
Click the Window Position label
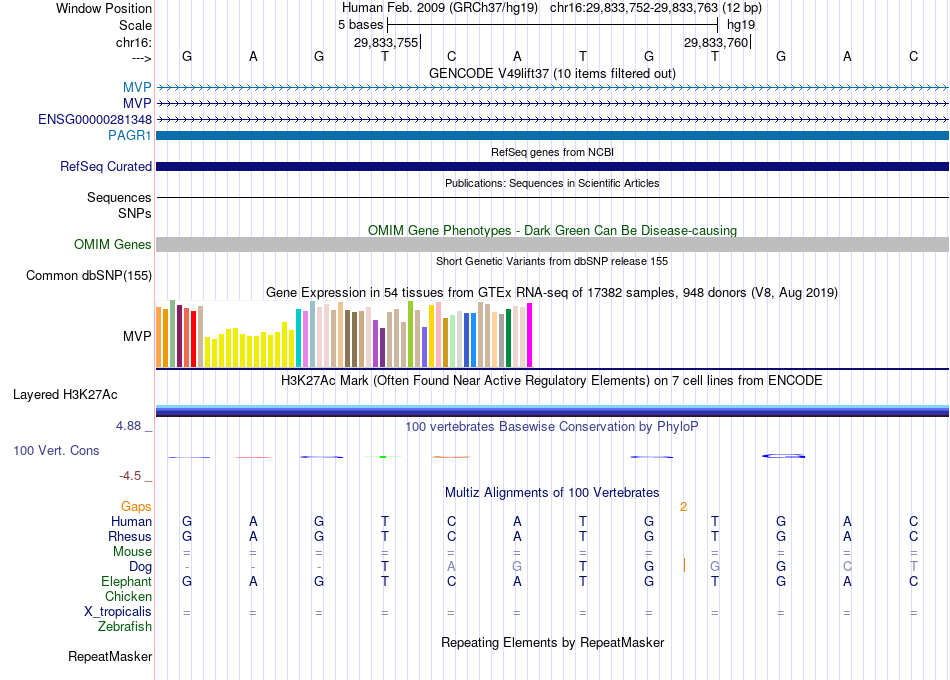pos(104,8)
